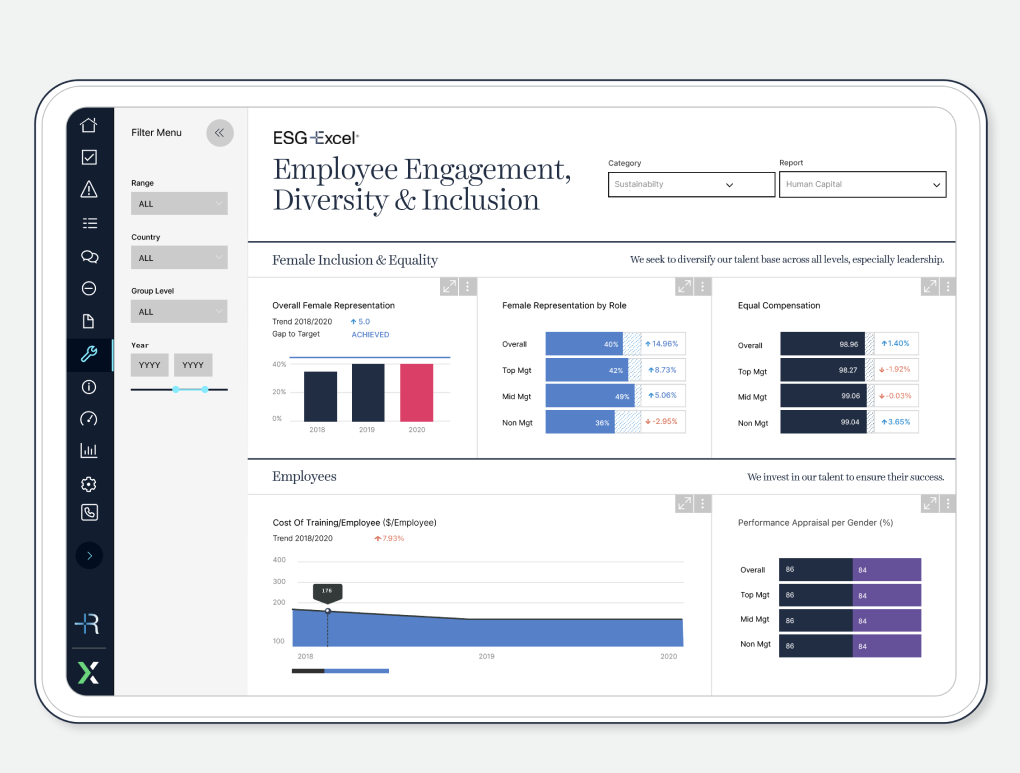Collapse the Filter Menu with the double-chevron button

pyautogui.click(x=220, y=133)
